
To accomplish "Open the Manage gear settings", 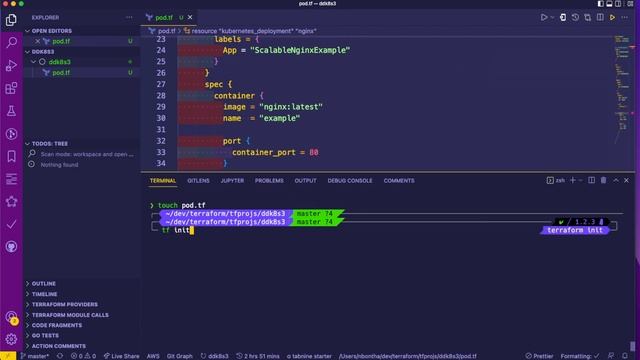I will coord(11,339).
